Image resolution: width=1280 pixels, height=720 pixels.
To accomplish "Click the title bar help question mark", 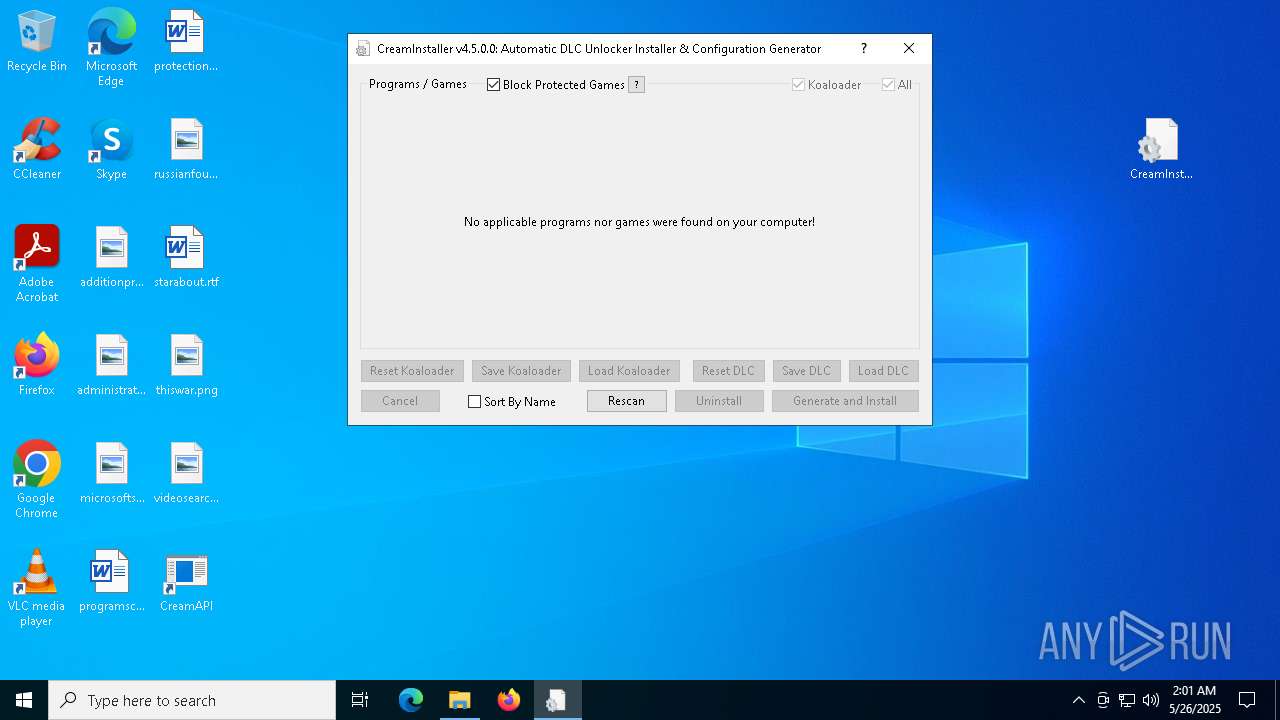I will click(x=864, y=48).
